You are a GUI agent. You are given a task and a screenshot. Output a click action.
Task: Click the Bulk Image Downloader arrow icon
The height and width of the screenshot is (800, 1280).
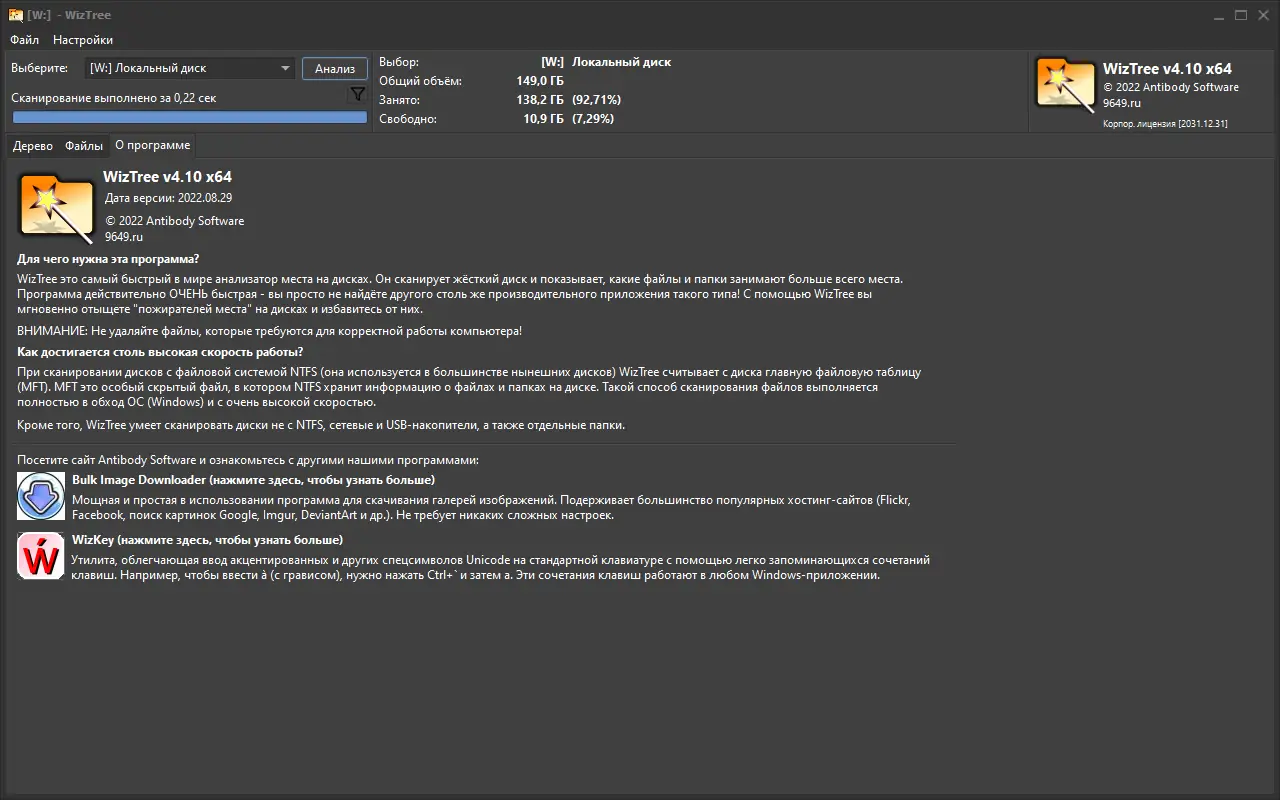40,497
